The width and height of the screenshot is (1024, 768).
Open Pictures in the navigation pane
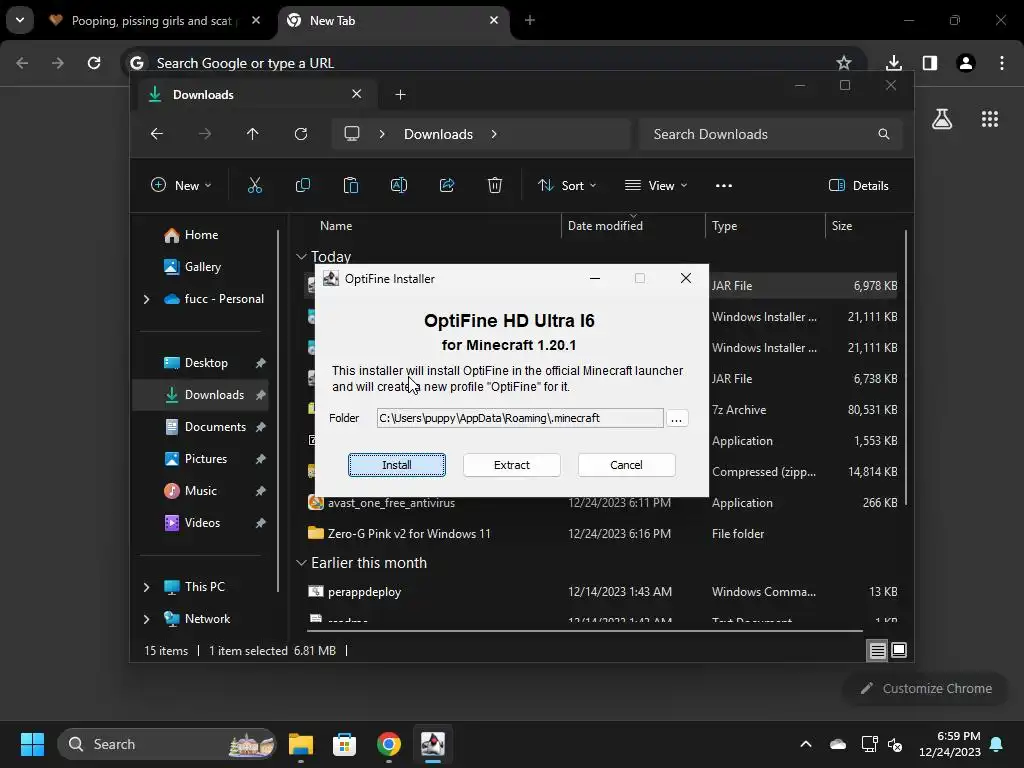pyautogui.click(x=206, y=458)
